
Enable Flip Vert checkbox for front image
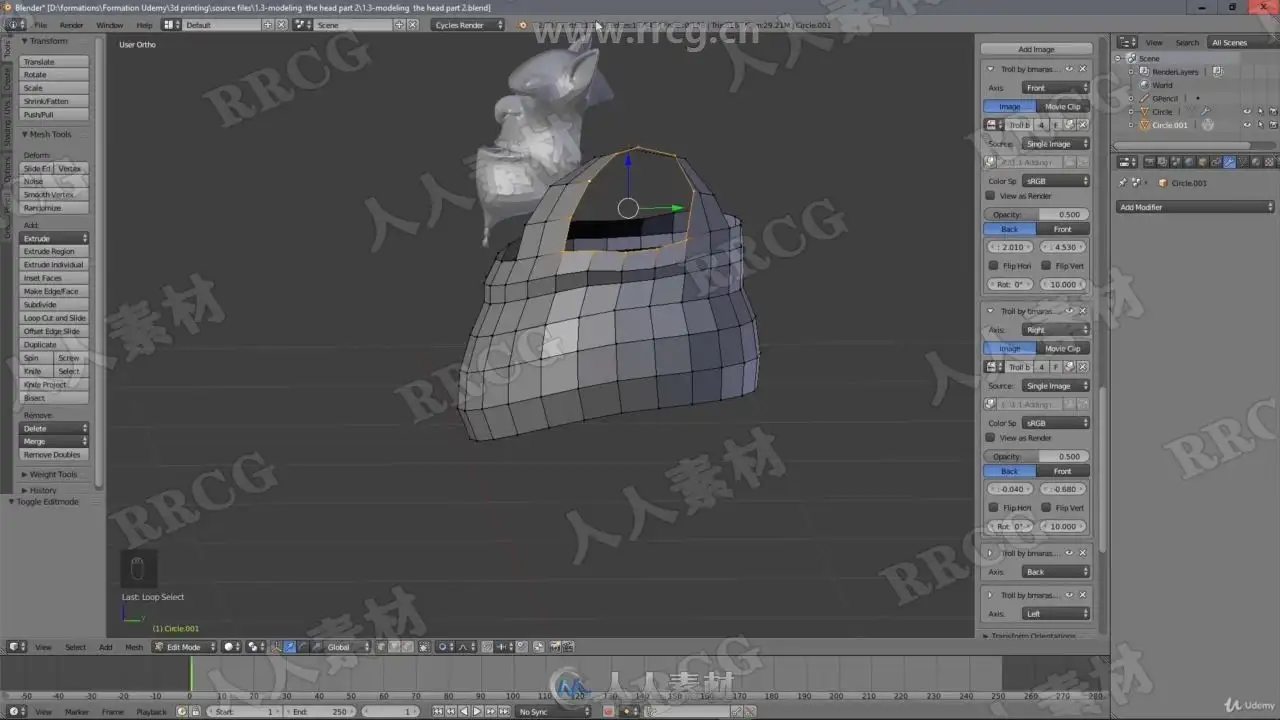tap(1045, 266)
